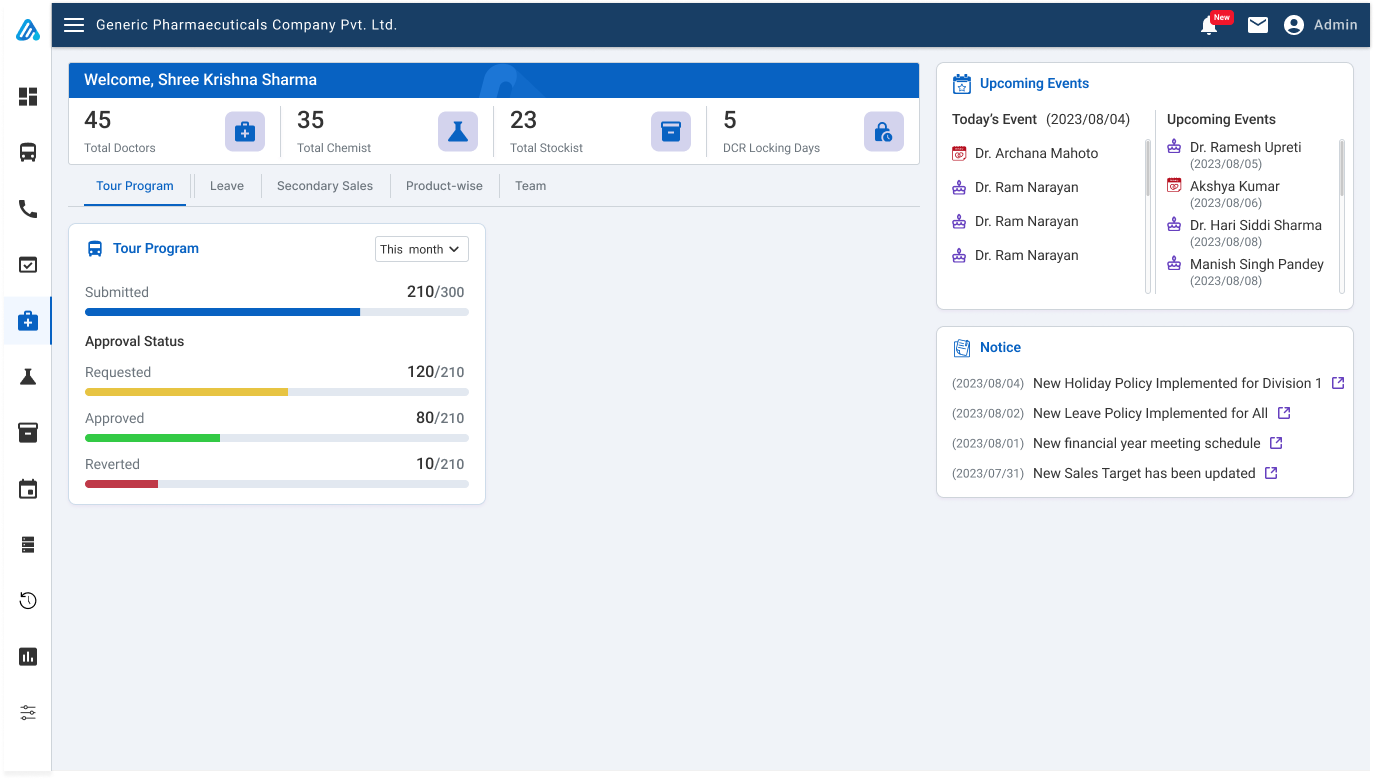Screen dimensions: 1374x780
Task: Open New financial year meeting schedule link
Action: [x=1276, y=443]
